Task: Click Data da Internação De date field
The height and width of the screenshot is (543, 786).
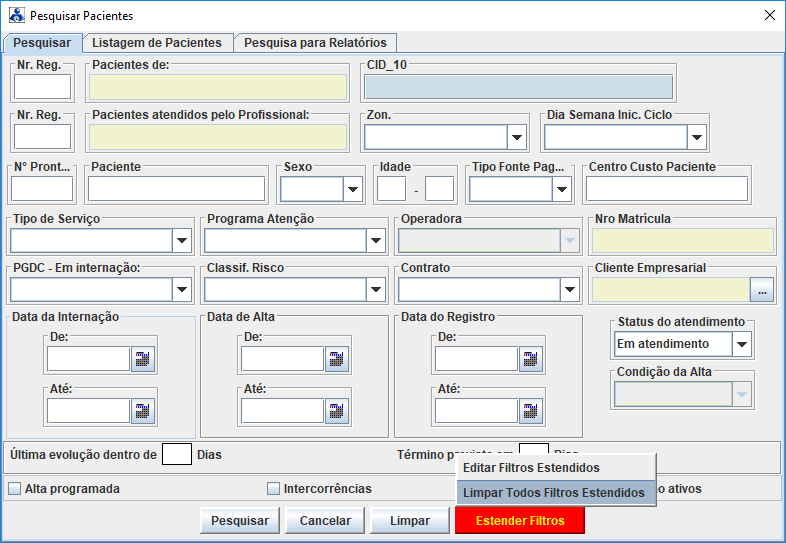Action: (x=89, y=359)
